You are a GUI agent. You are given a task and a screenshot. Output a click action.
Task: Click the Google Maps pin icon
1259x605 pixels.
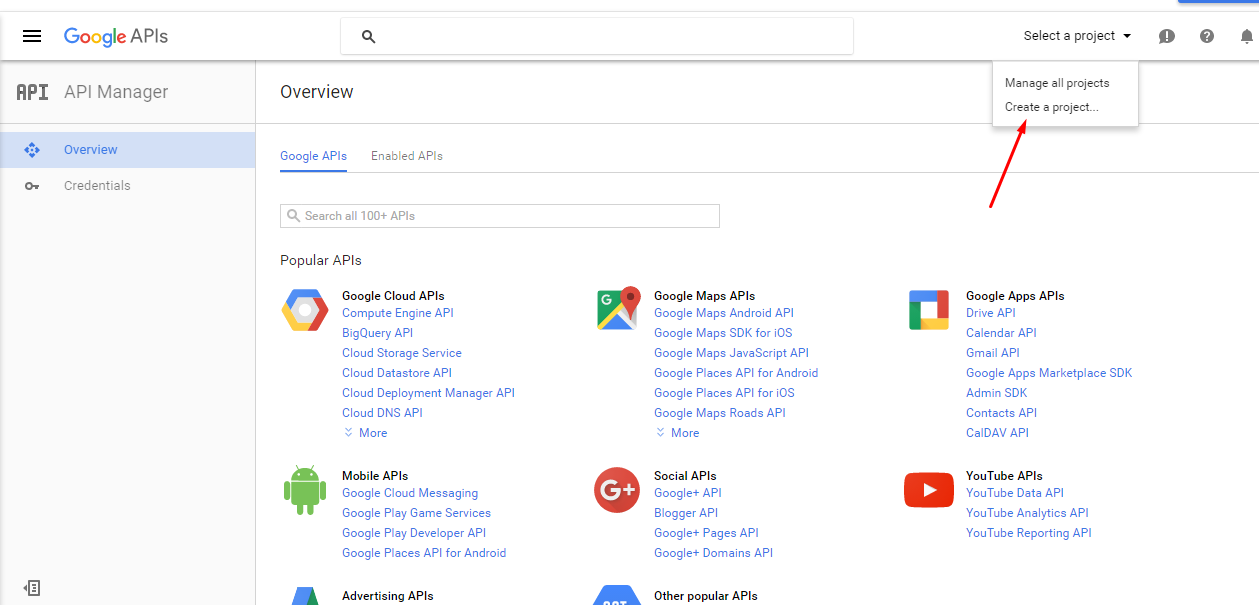tap(618, 309)
